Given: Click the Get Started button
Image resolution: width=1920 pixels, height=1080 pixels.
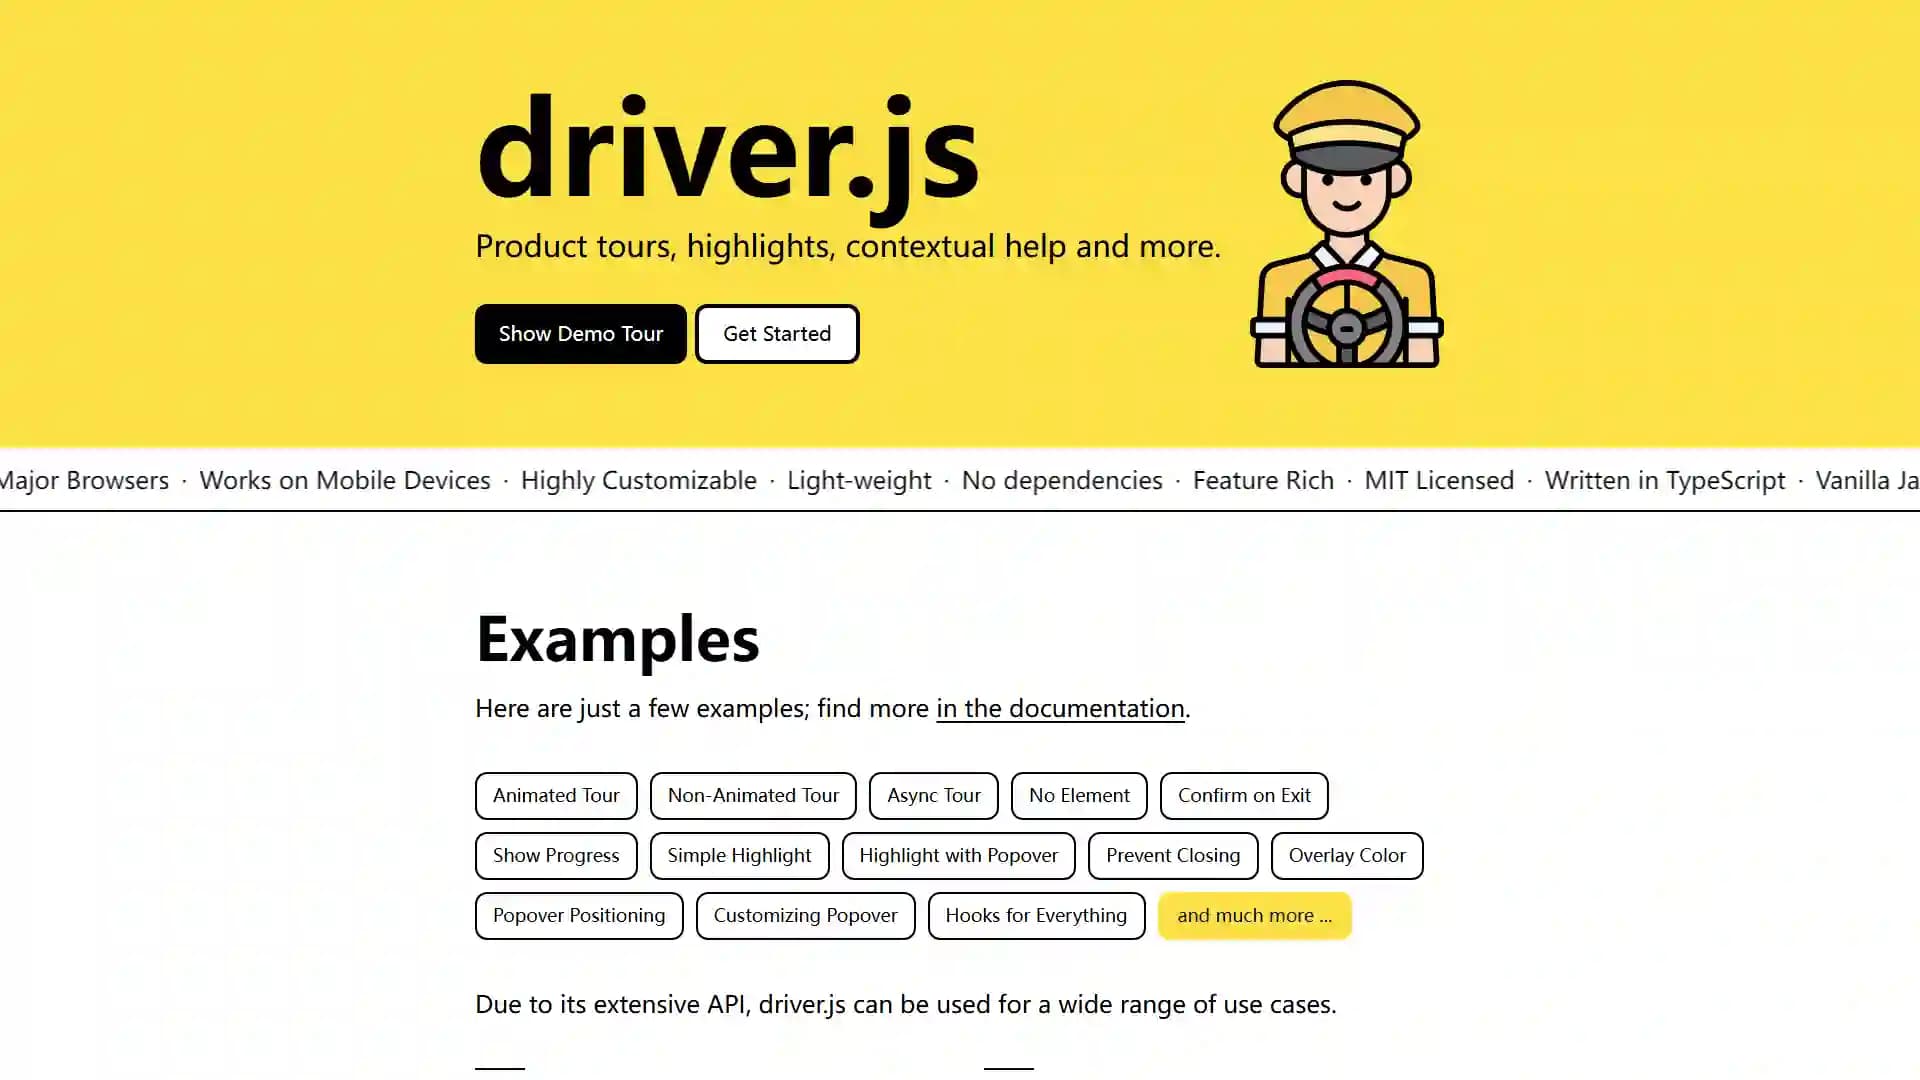Looking at the screenshot, I should [x=777, y=334].
